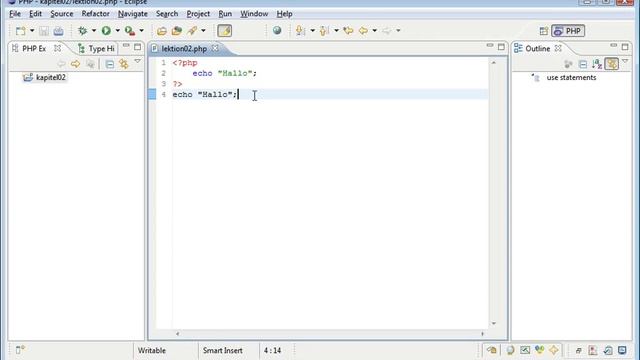Click the fast view icon in status bar

click(x=20, y=350)
